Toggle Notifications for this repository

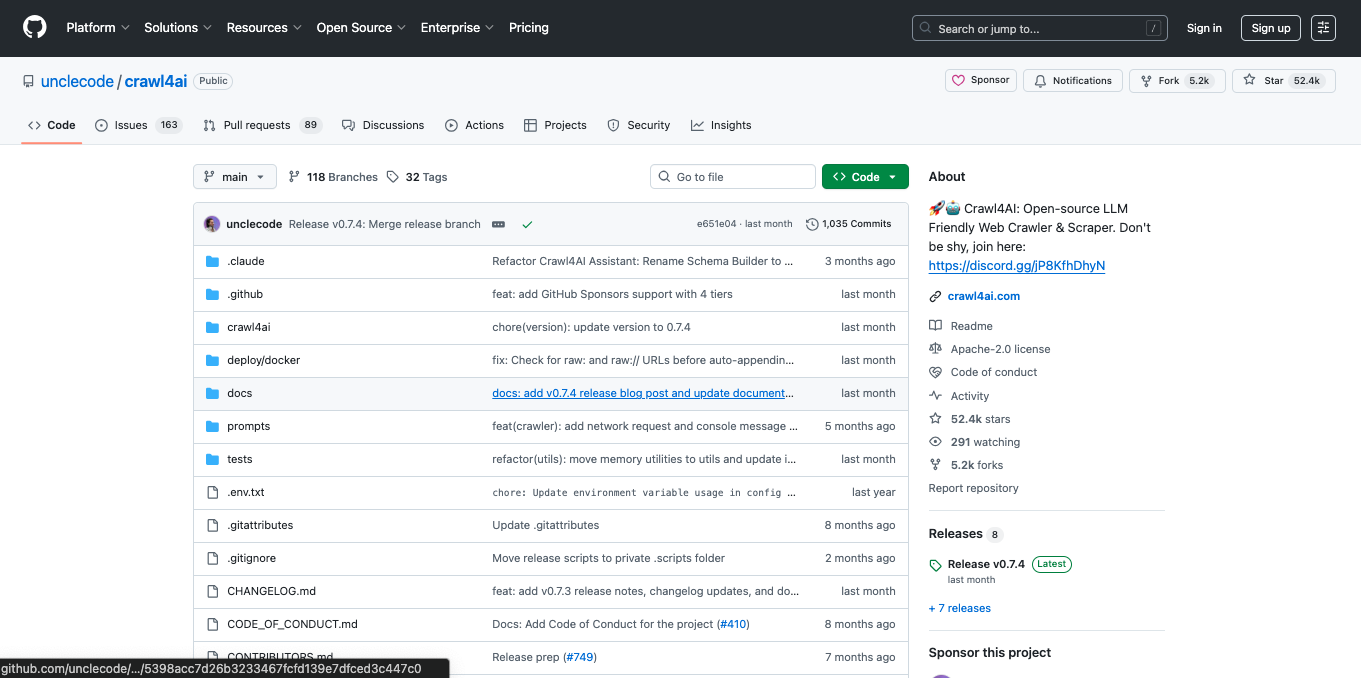point(1072,81)
